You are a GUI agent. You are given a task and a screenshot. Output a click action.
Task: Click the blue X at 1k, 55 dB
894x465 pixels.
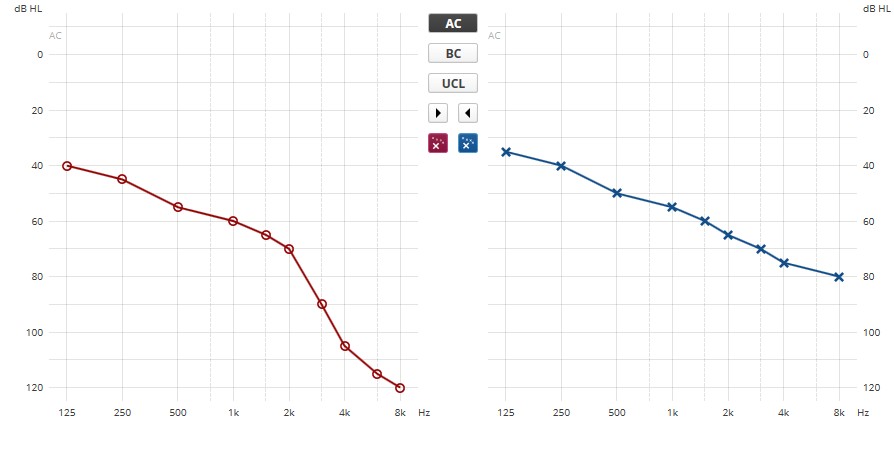[x=672, y=207]
